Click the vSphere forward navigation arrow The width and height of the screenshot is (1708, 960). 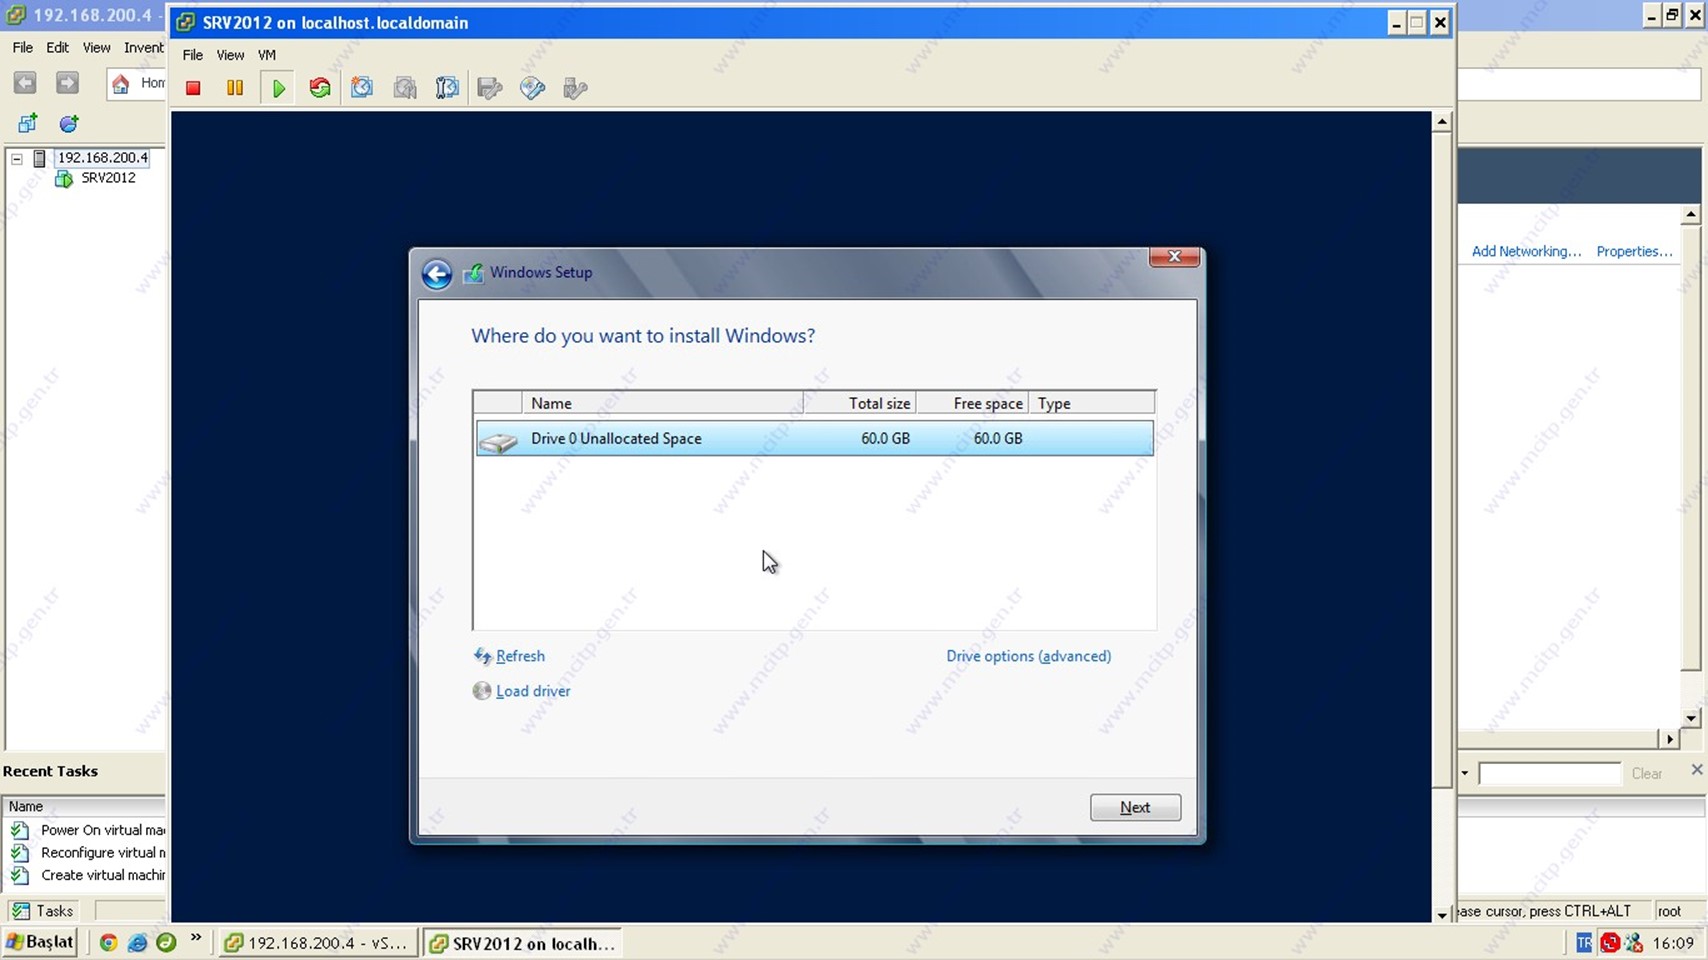pyautogui.click(x=67, y=83)
